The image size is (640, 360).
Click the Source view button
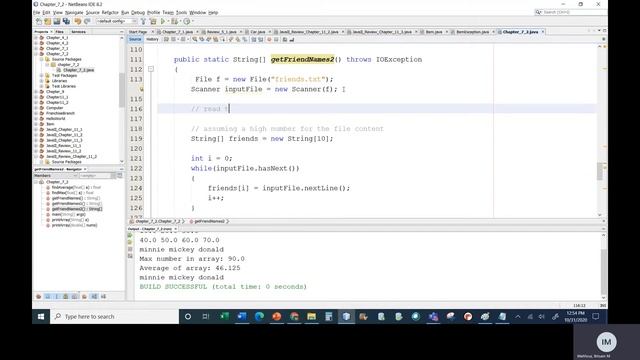tap(135, 40)
